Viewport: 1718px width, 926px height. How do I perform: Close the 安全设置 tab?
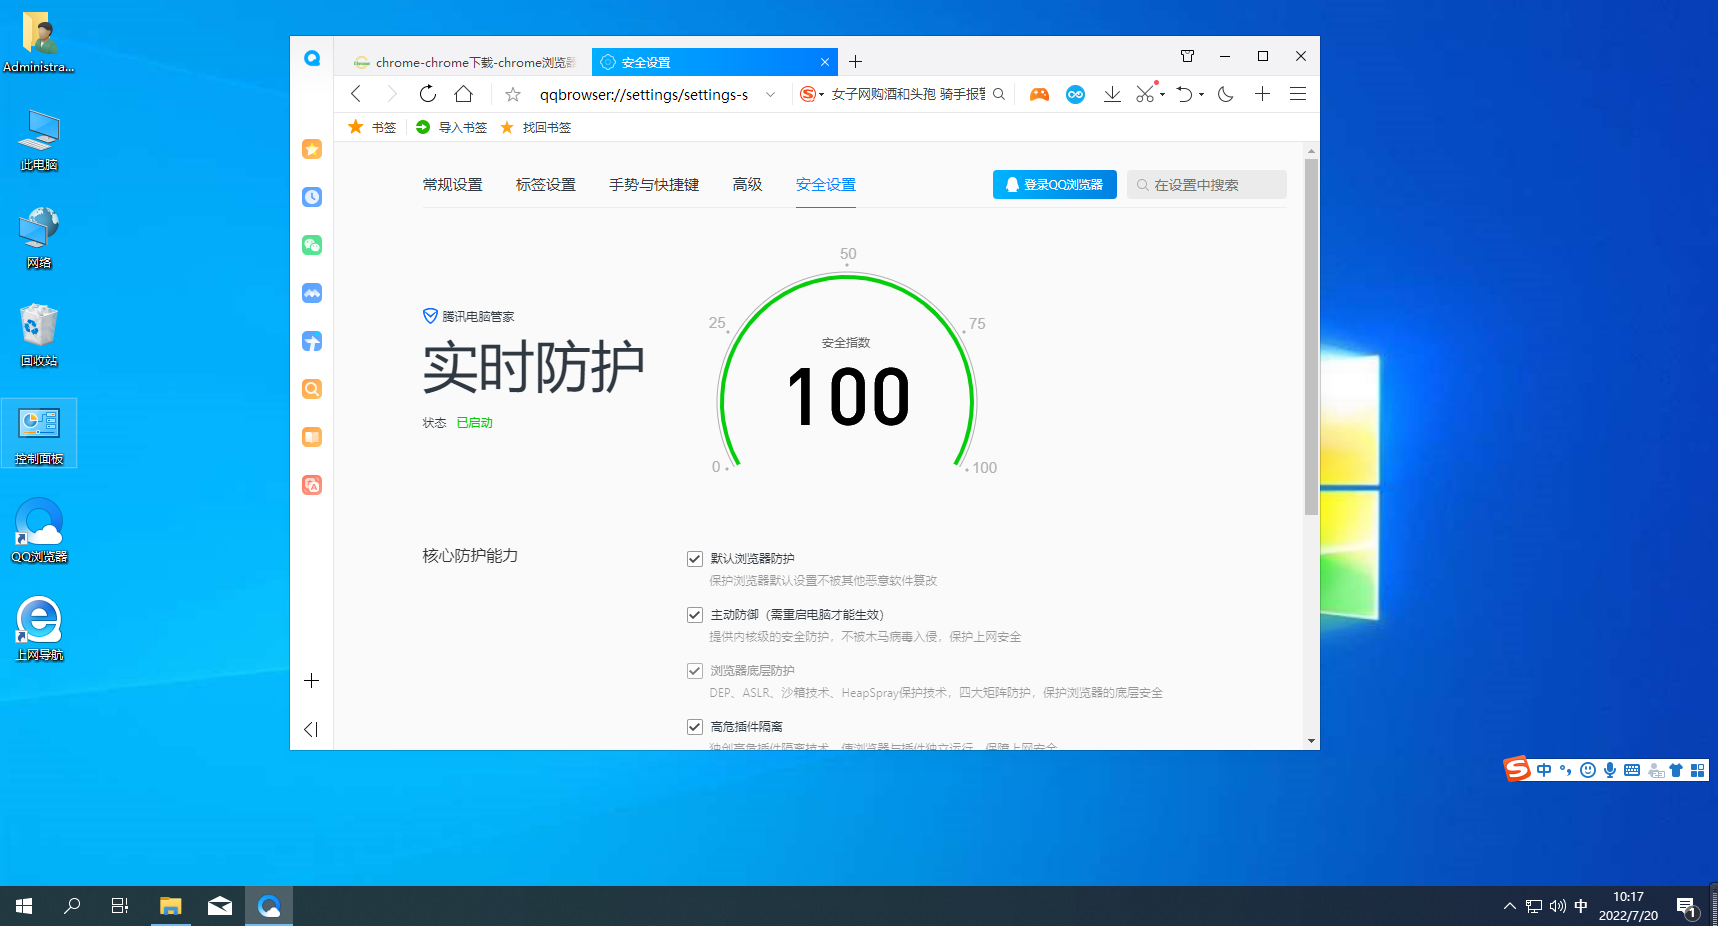(x=825, y=62)
